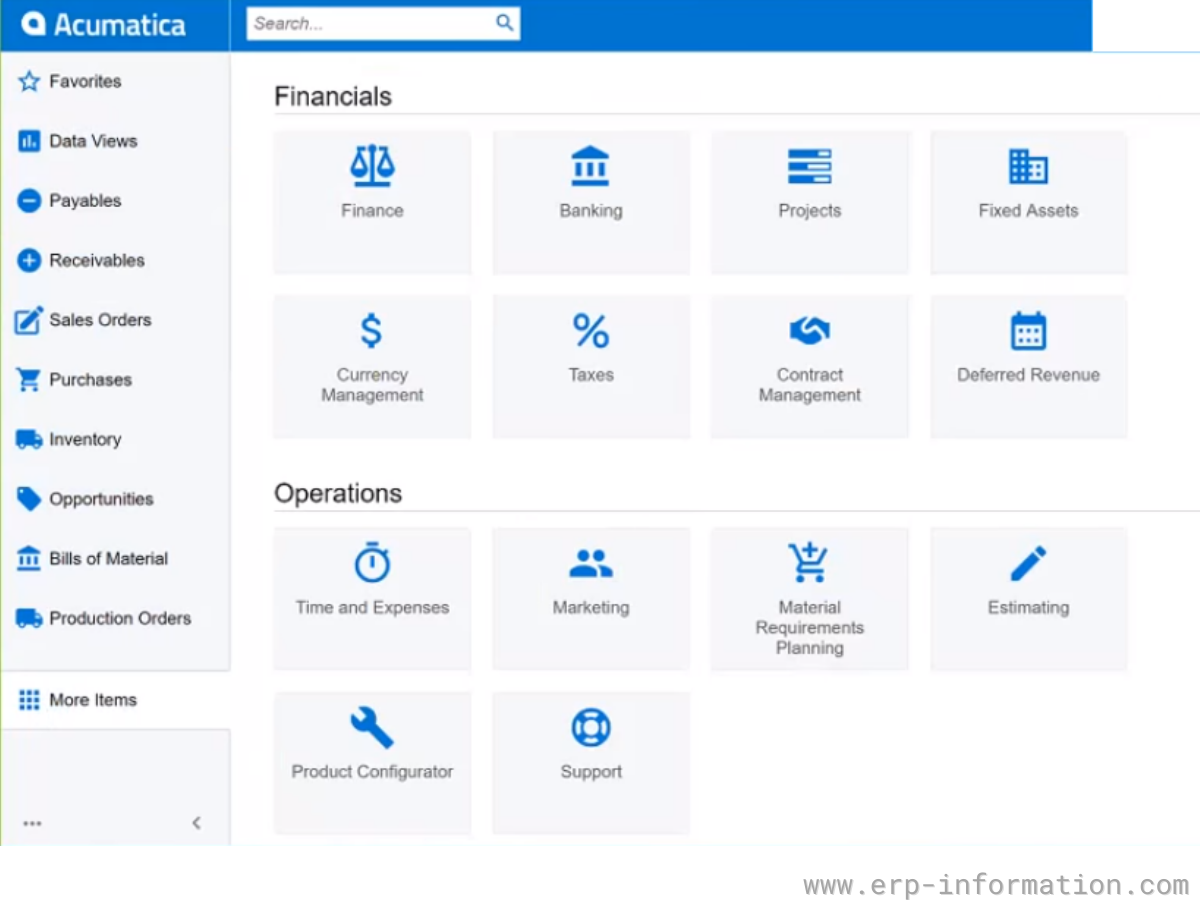Open the Production Orders label
The width and height of the screenshot is (1200, 900).
coord(120,618)
